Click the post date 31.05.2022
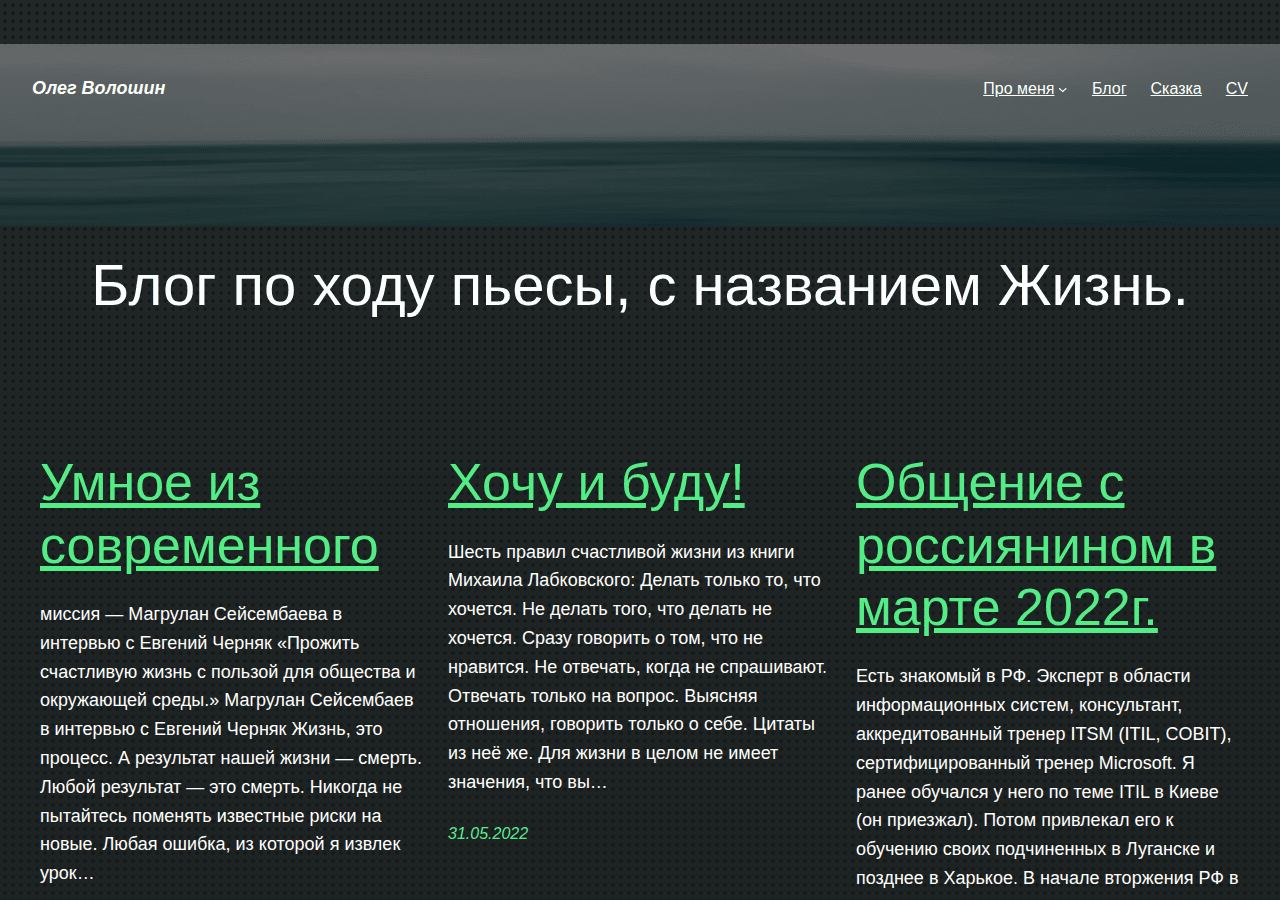This screenshot has height=900, width=1280. tap(488, 833)
